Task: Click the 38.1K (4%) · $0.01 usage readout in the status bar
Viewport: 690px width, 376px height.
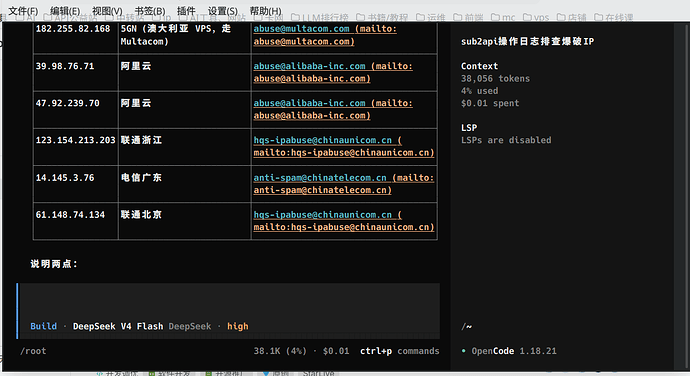Action: 301,351
